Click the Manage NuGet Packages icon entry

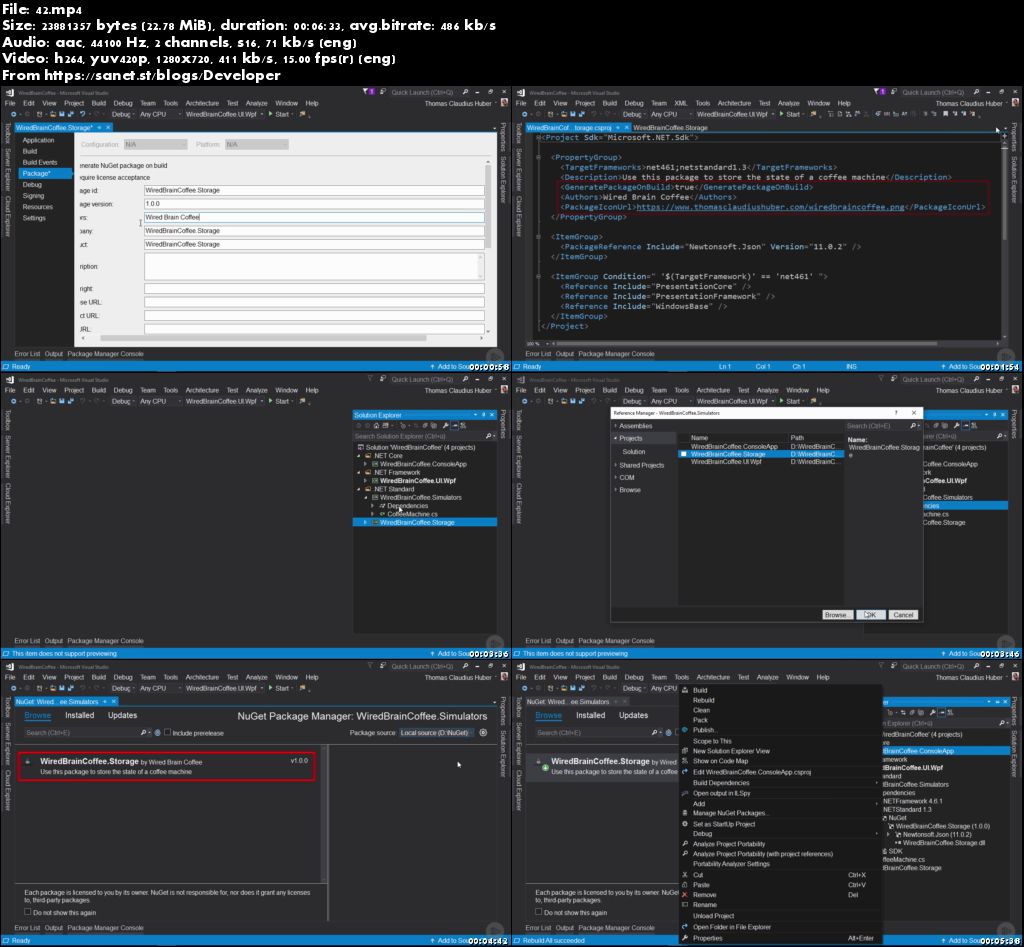pos(685,813)
